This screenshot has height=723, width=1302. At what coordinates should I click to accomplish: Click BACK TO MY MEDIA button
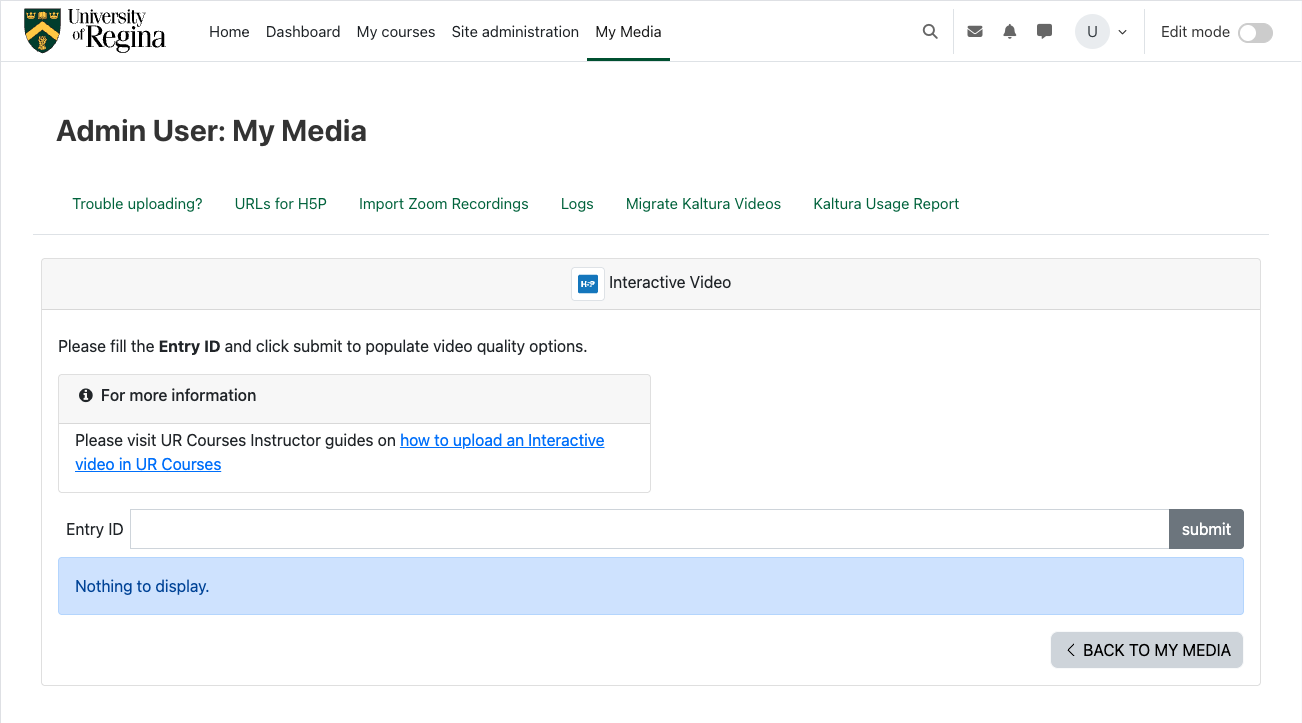click(1146, 650)
